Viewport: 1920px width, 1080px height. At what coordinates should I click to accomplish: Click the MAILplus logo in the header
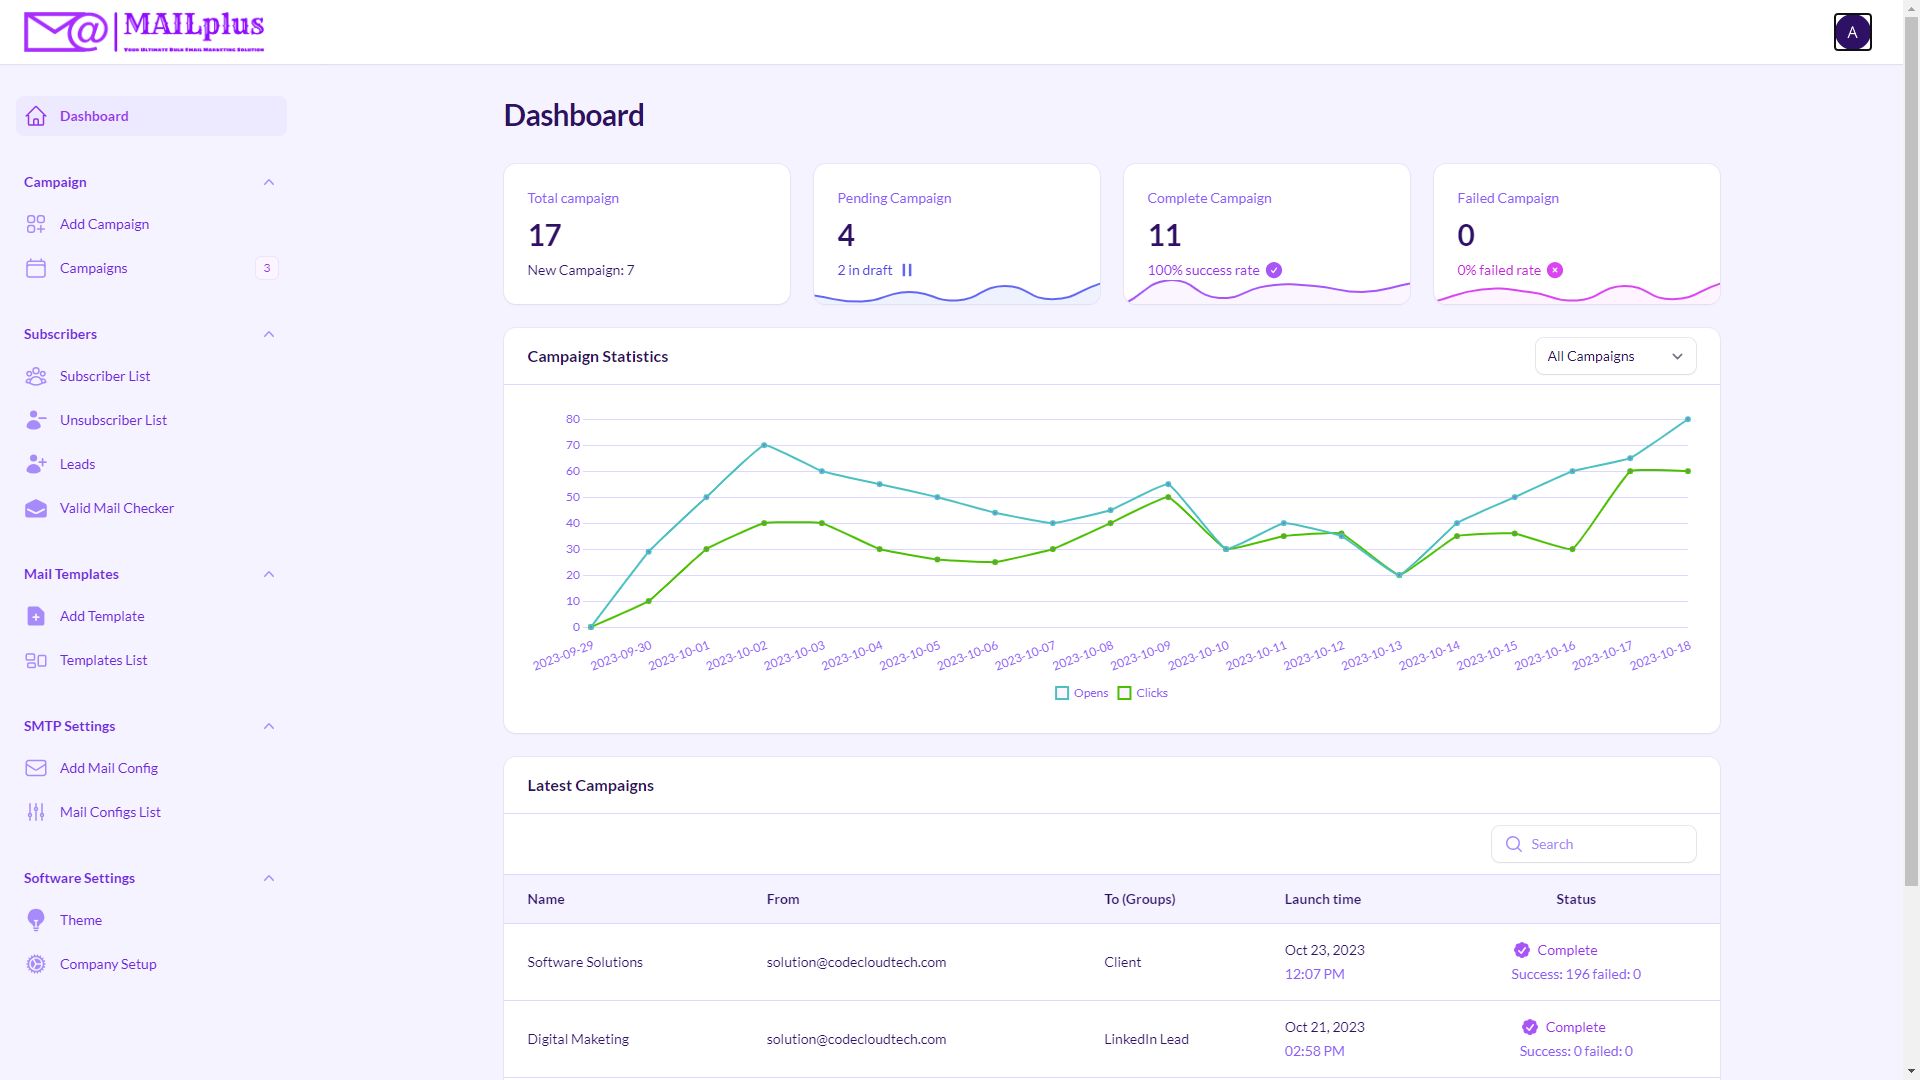coord(144,32)
